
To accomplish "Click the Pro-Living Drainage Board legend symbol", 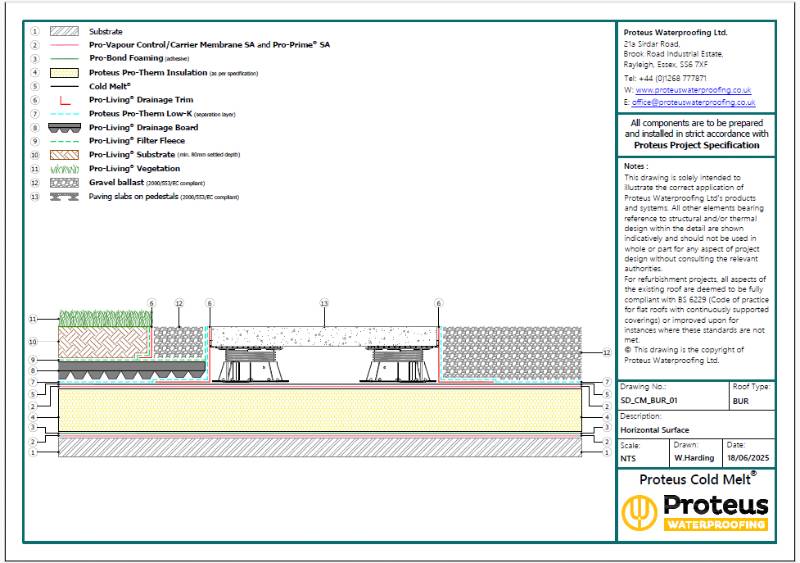I will [x=64, y=128].
